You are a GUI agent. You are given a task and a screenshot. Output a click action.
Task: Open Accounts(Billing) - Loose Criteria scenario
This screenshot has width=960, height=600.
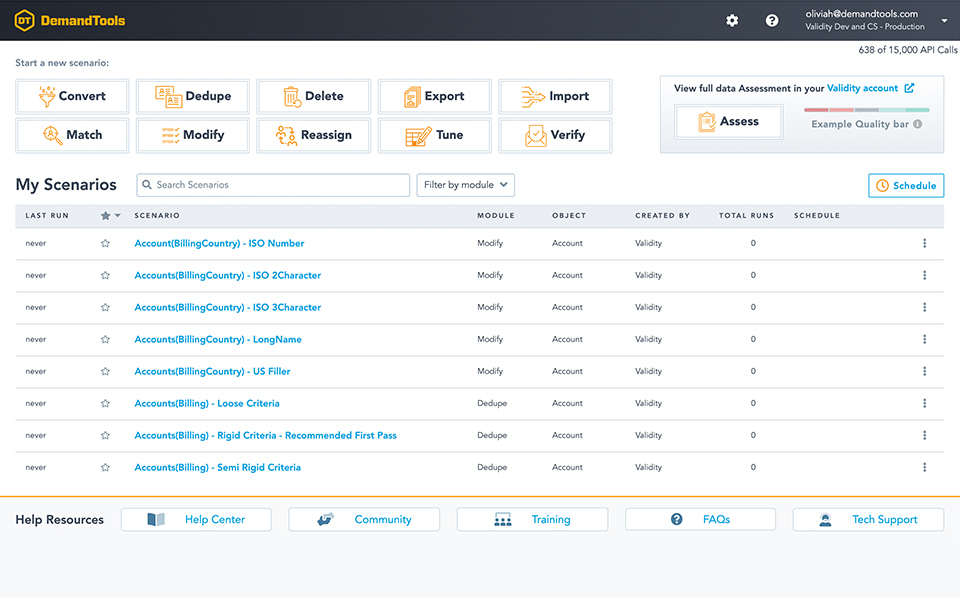tap(207, 403)
